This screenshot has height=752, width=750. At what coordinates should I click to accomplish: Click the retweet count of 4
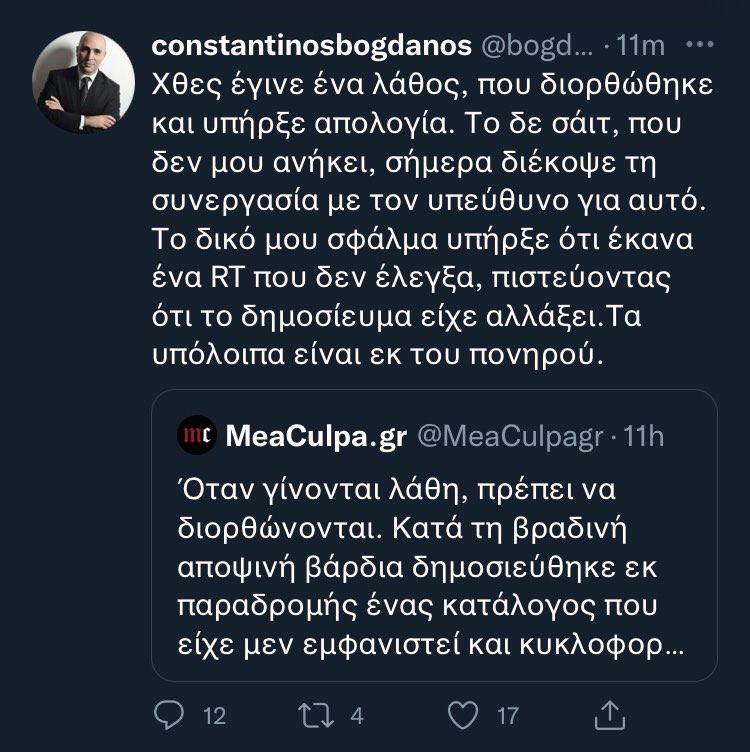[357, 715]
